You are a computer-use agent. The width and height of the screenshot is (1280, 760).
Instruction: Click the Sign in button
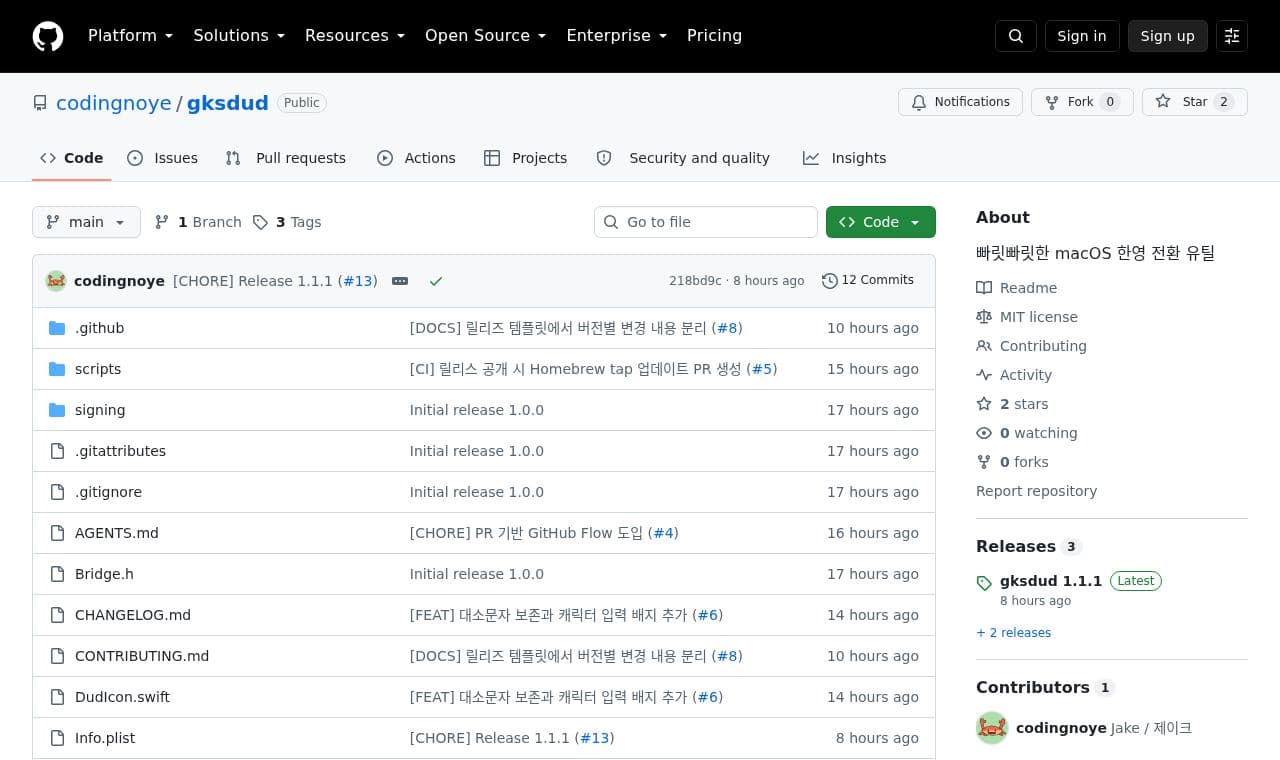point(1082,36)
